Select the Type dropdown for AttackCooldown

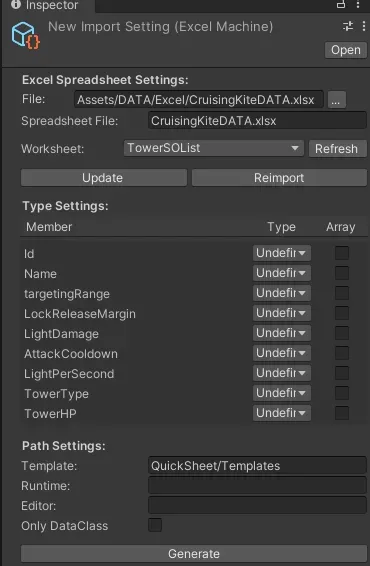282,353
